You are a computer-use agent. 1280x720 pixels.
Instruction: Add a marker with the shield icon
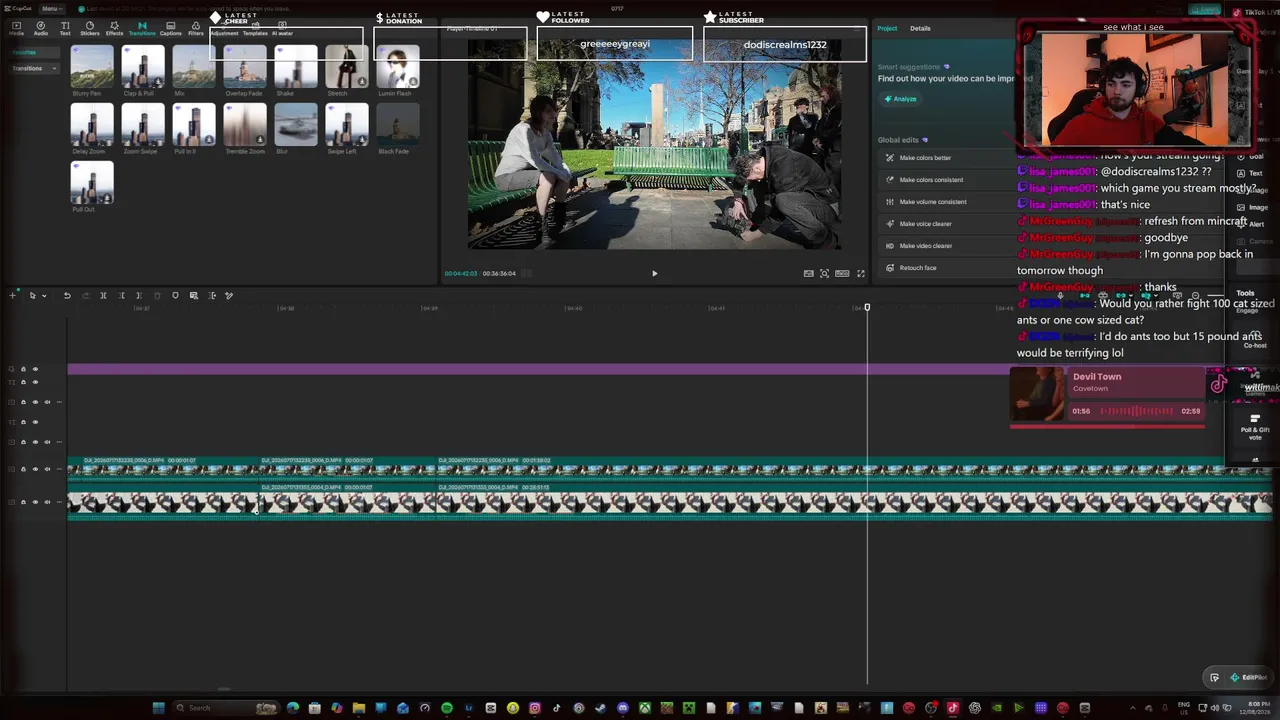click(175, 295)
